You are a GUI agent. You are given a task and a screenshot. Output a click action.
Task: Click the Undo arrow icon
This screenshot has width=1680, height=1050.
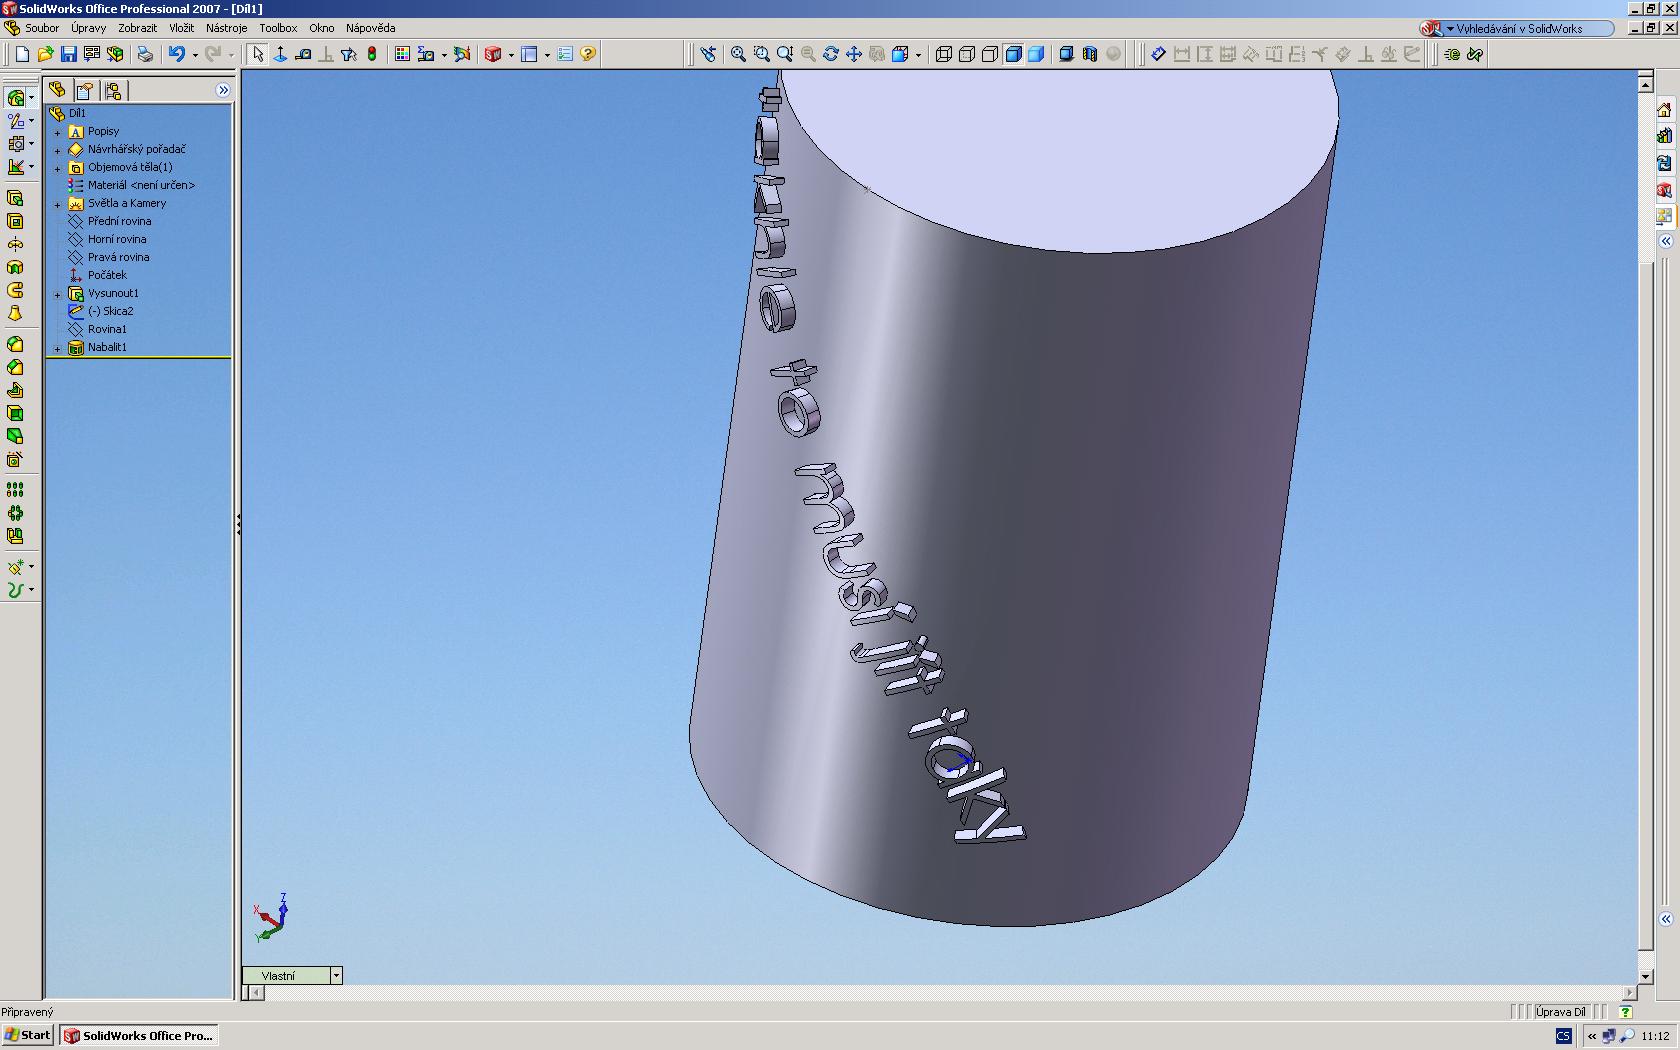coord(177,54)
